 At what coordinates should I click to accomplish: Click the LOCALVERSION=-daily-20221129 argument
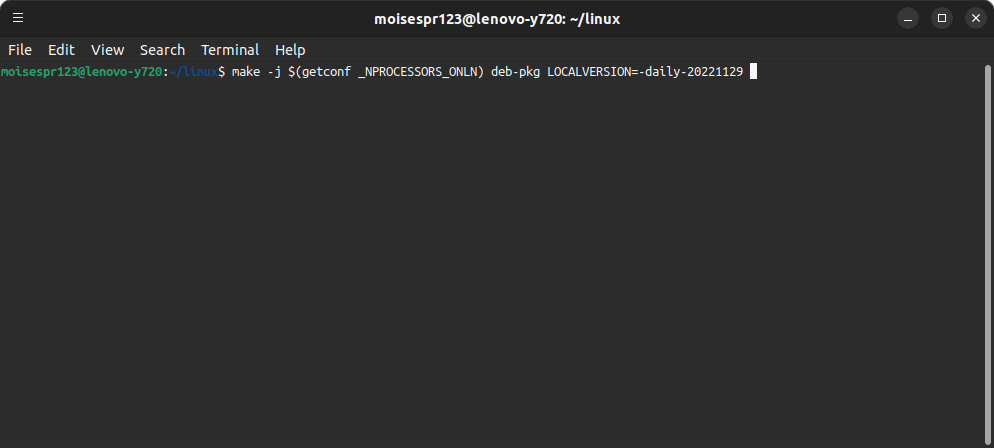[x=645, y=72]
